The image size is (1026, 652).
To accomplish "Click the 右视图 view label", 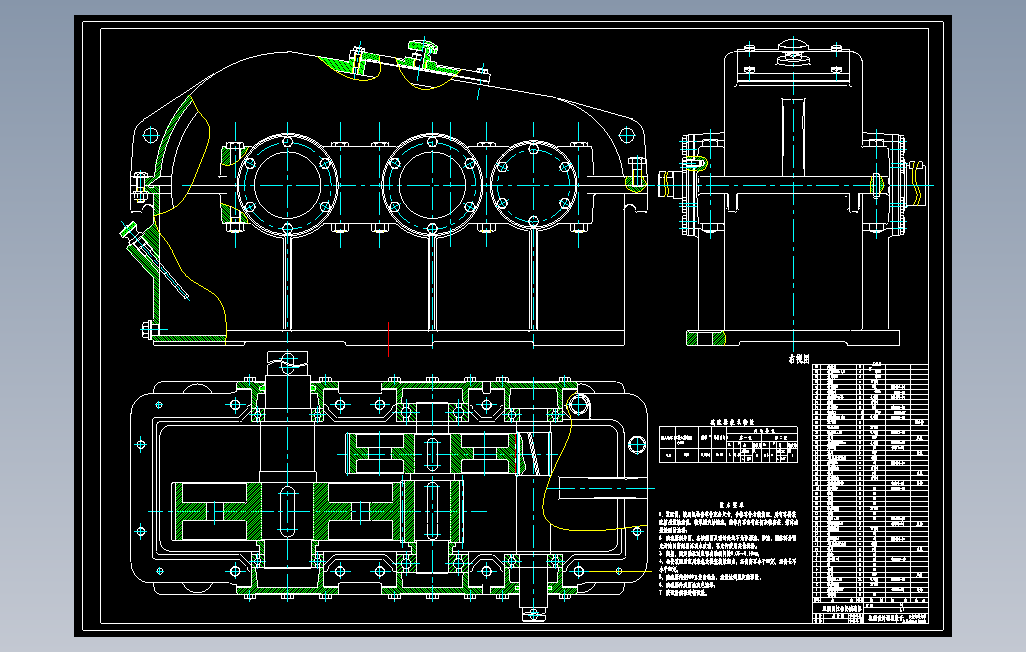I will pyautogui.click(x=799, y=359).
